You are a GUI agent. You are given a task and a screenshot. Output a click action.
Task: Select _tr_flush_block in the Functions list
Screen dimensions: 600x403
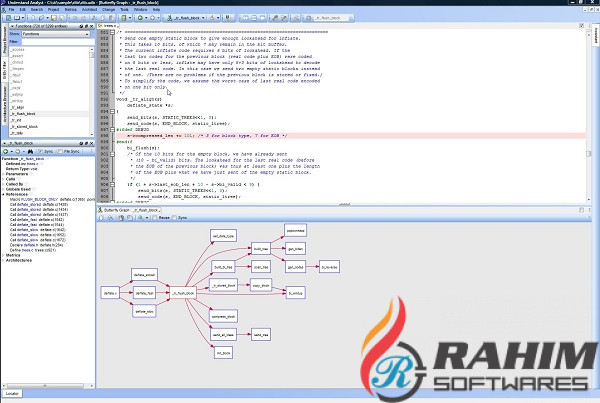click(x=23, y=114)
